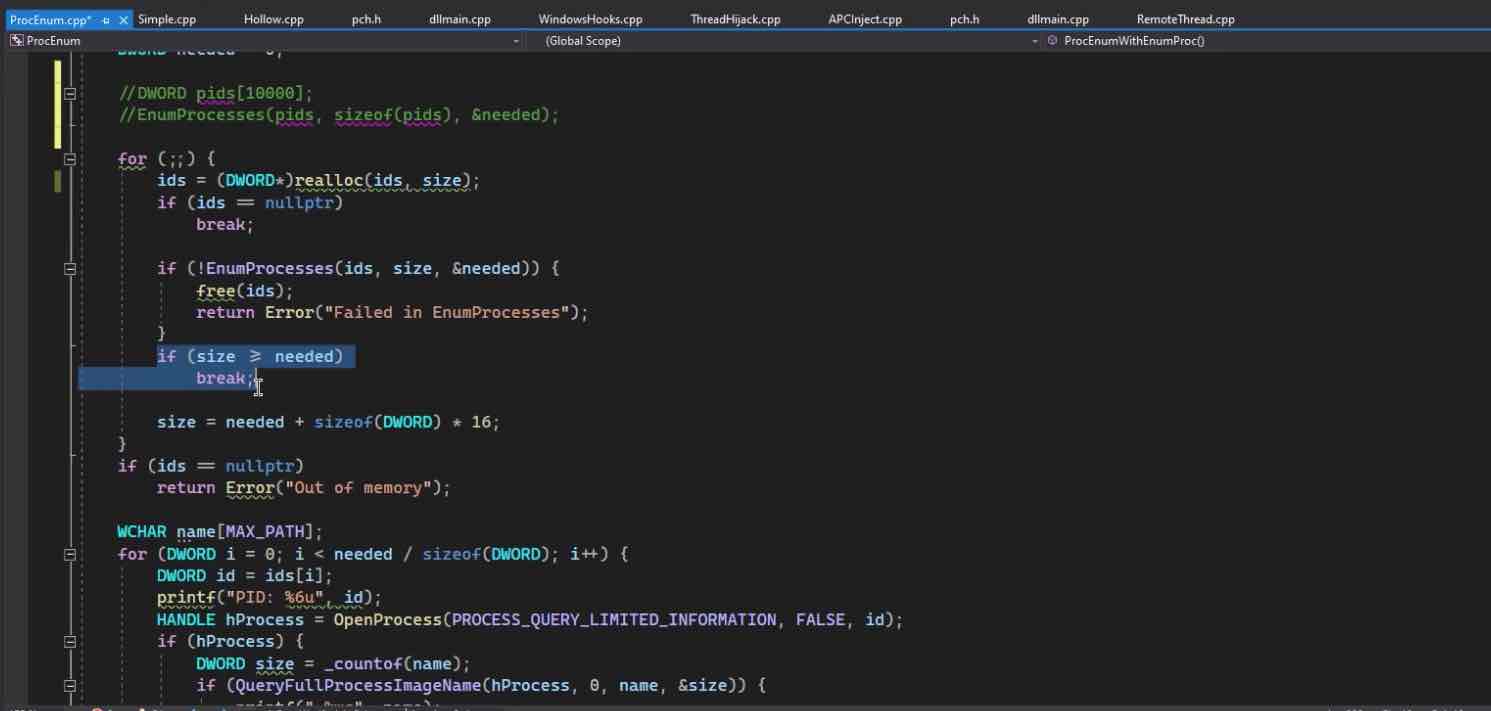The height and width of the screenshot is (711, 1491).
Task: Open the ThreadHijack.cpp tab
Action: point(735,19)
